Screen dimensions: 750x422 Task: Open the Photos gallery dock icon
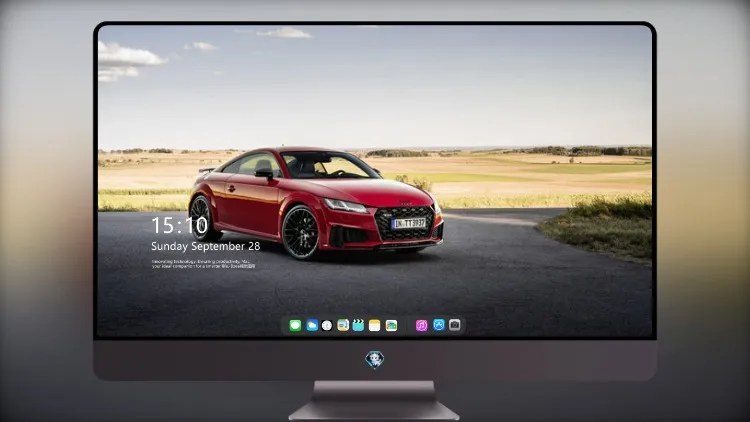click(x=391, y=325)
